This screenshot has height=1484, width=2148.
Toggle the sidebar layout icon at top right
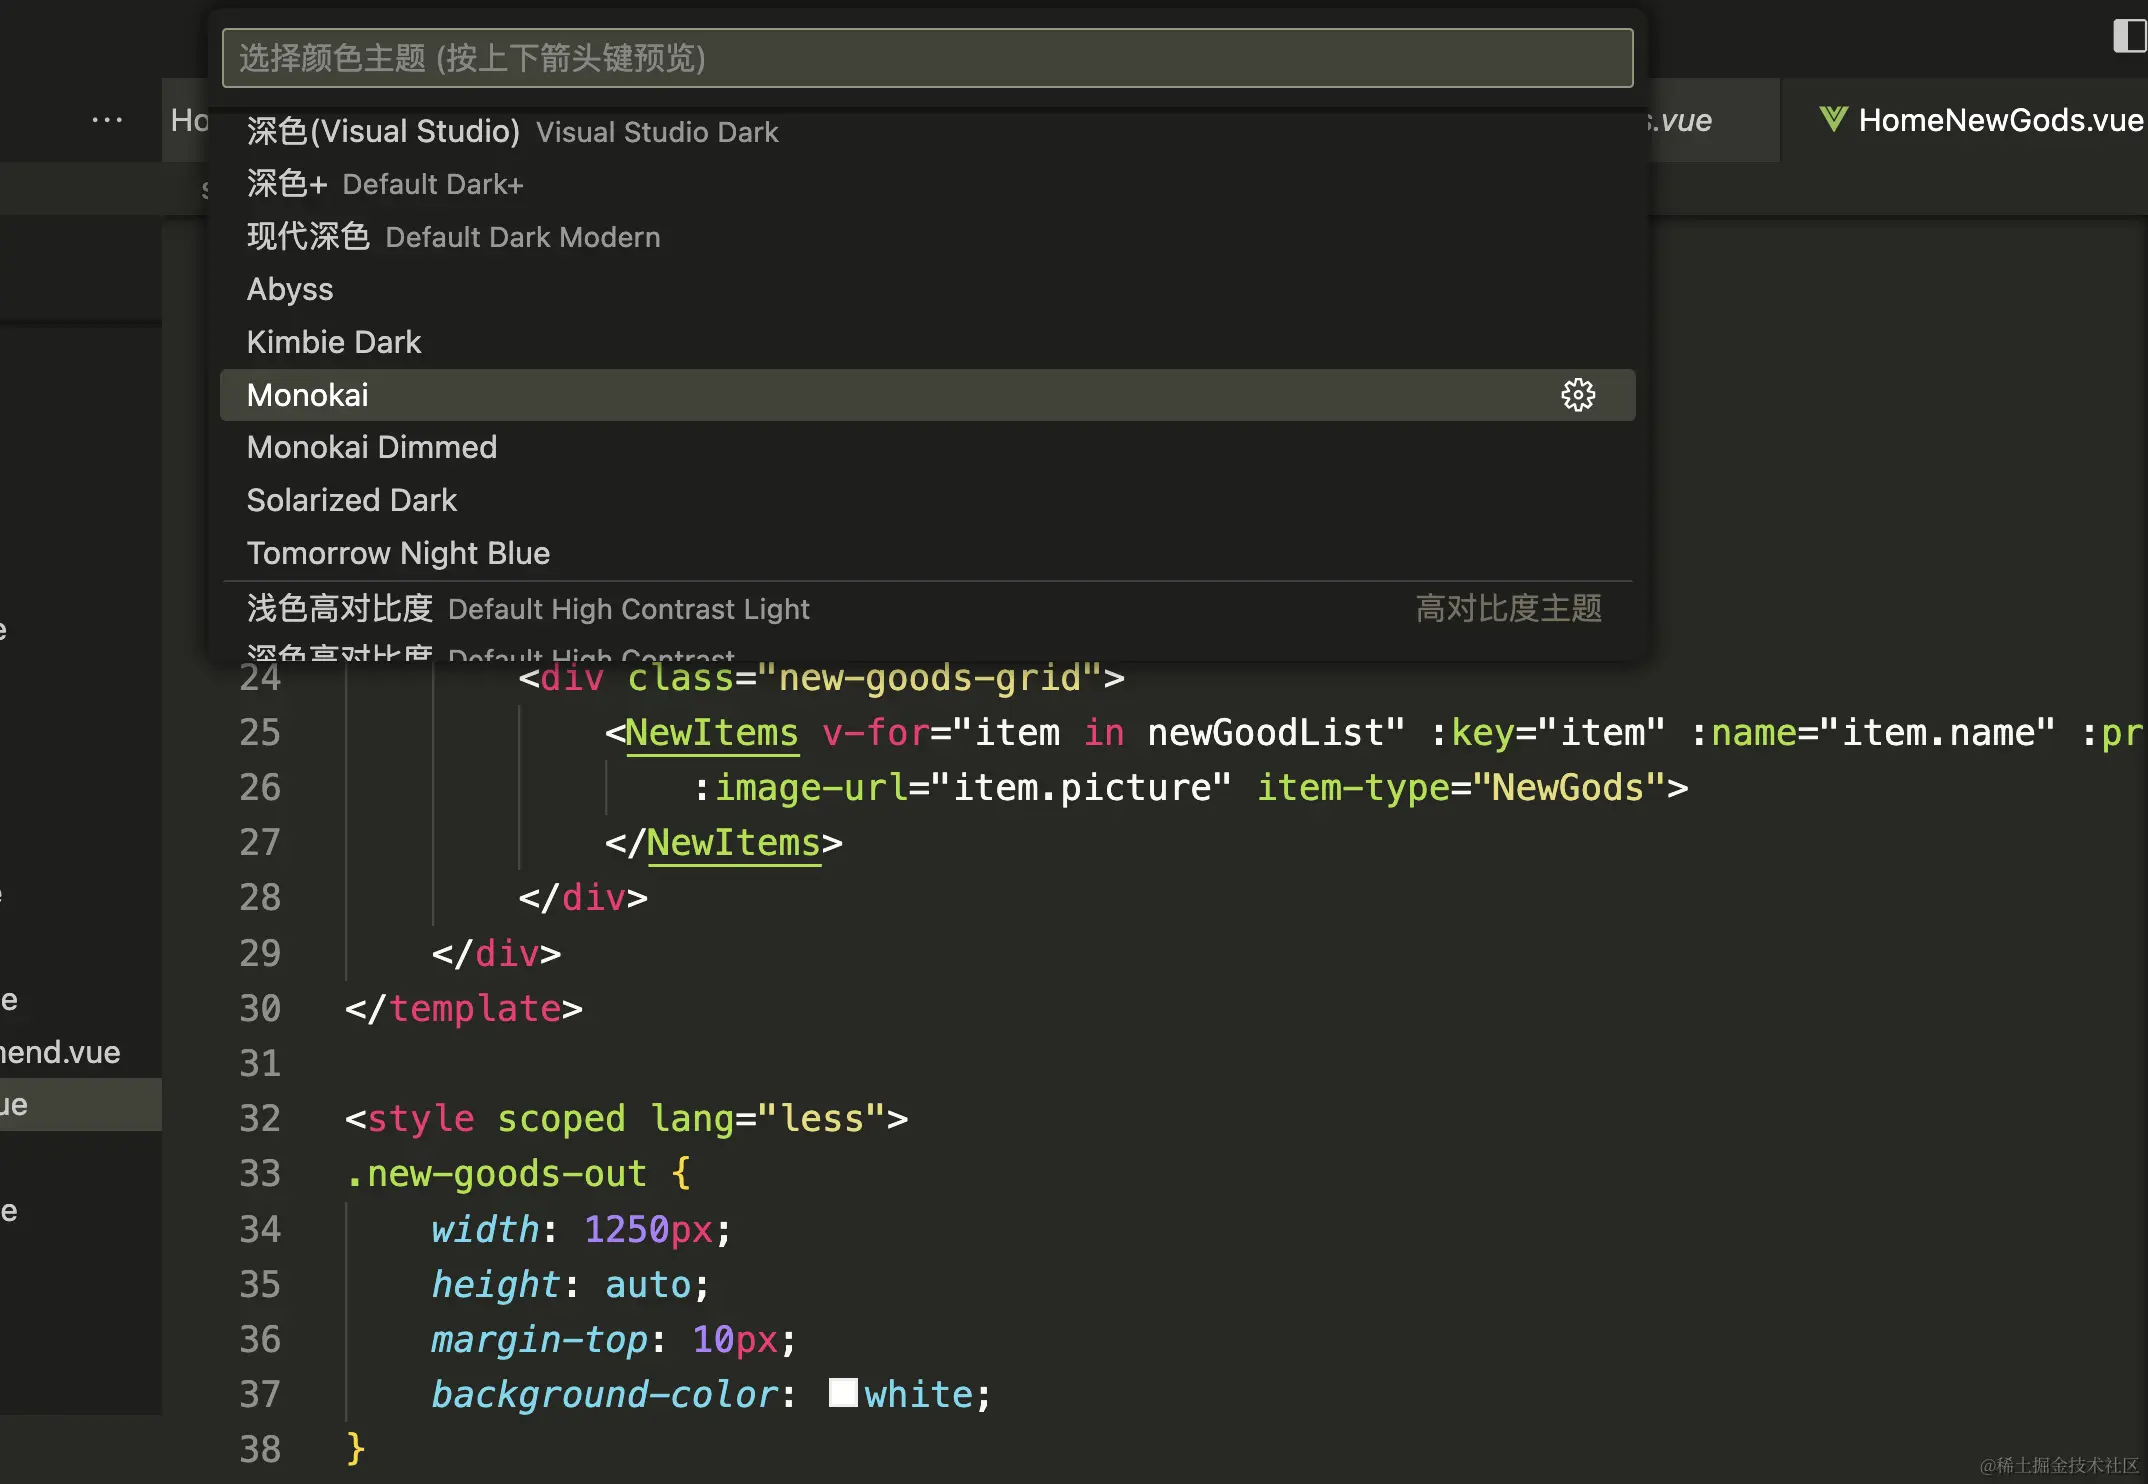pyautogui.click(x=2129, y=36)
